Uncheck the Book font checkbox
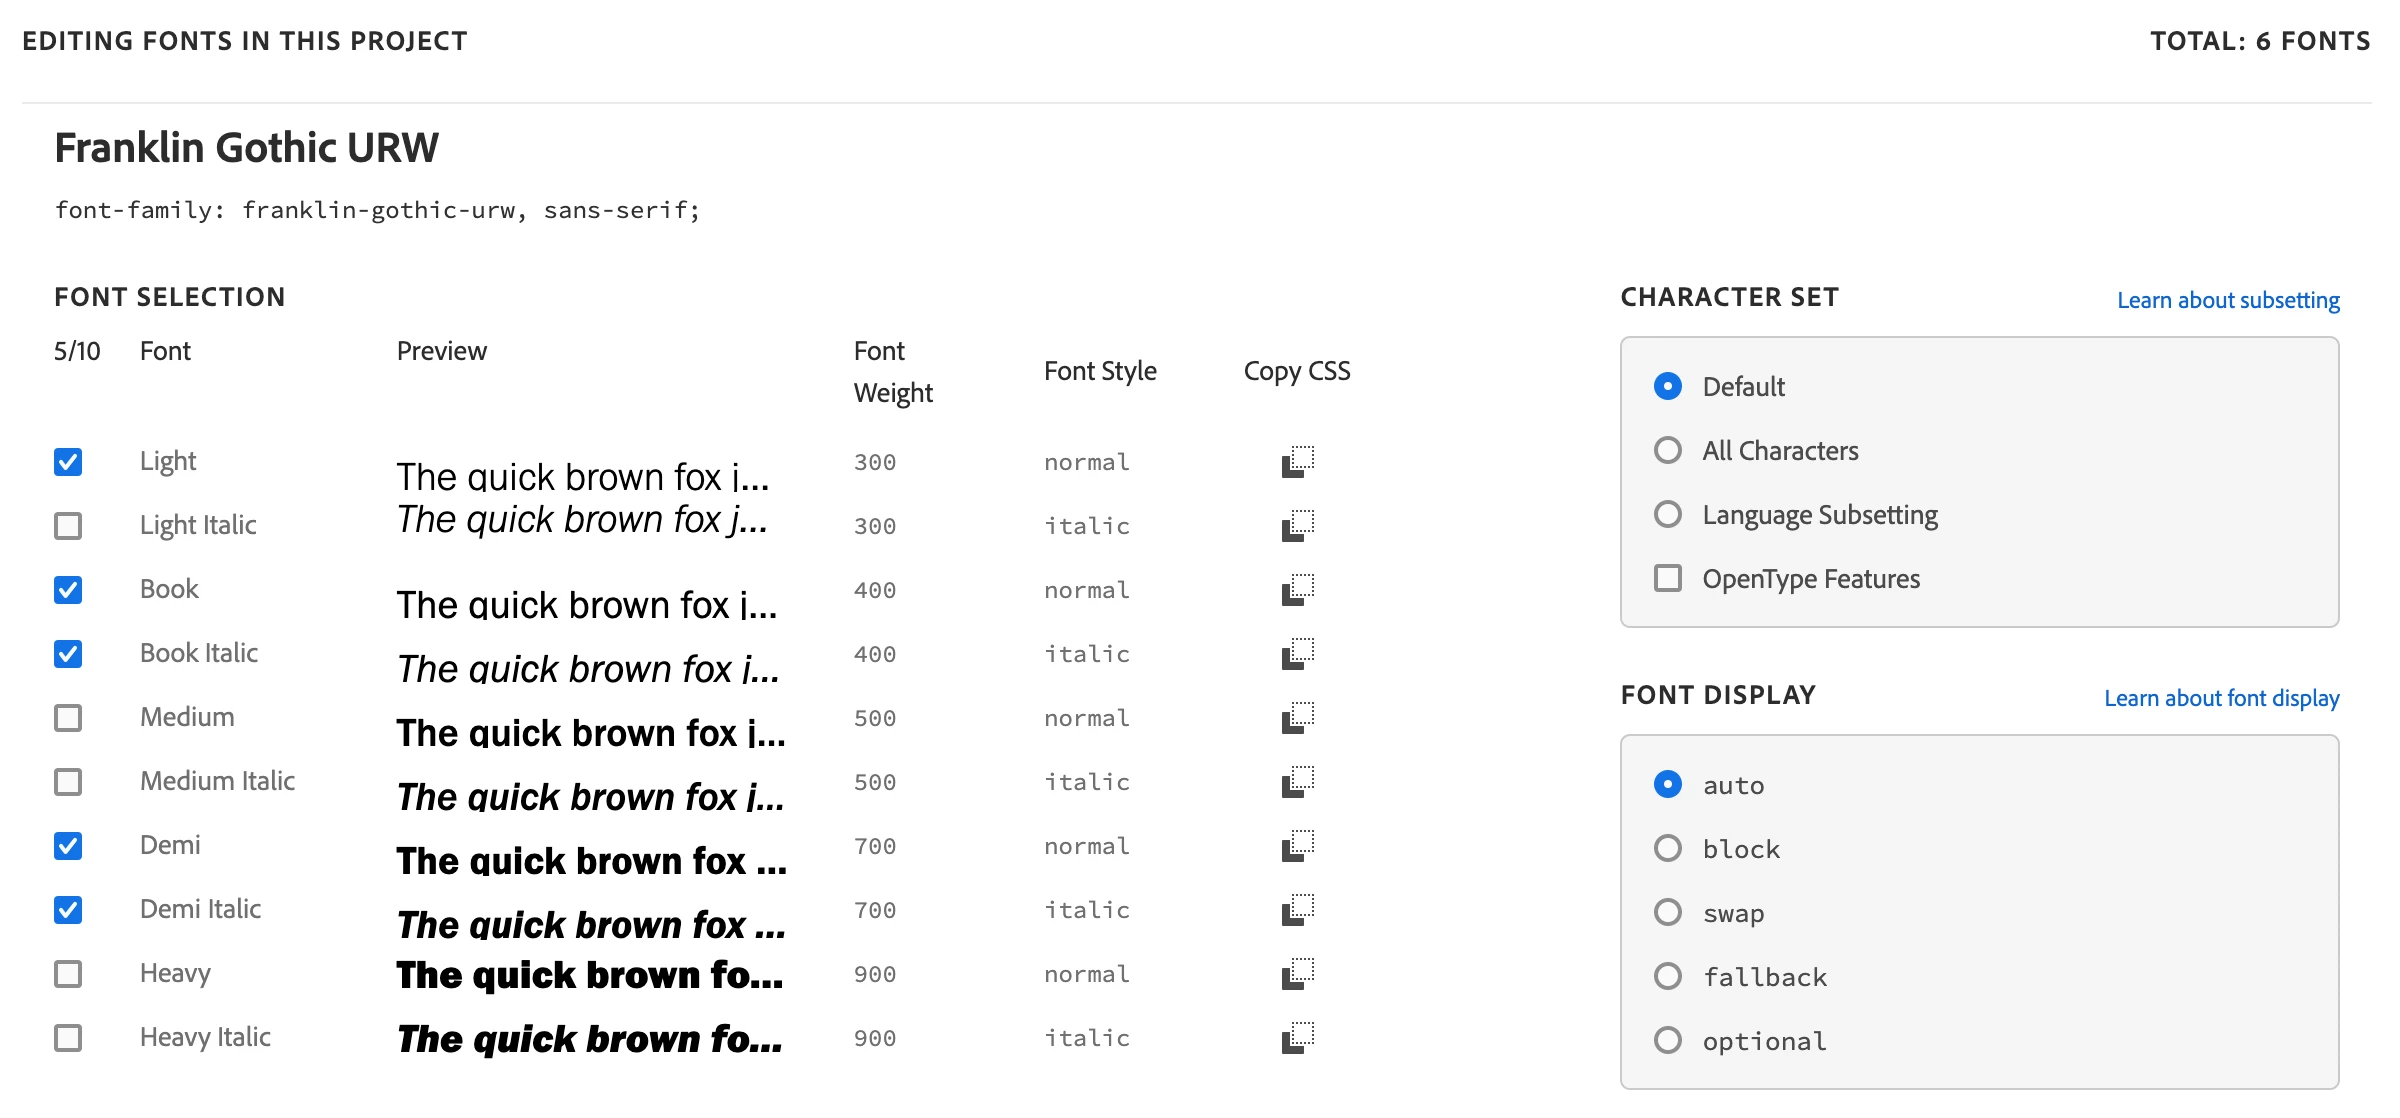Image resolution: width=2400 pixels, height=1118 pixels. (68, 590)
